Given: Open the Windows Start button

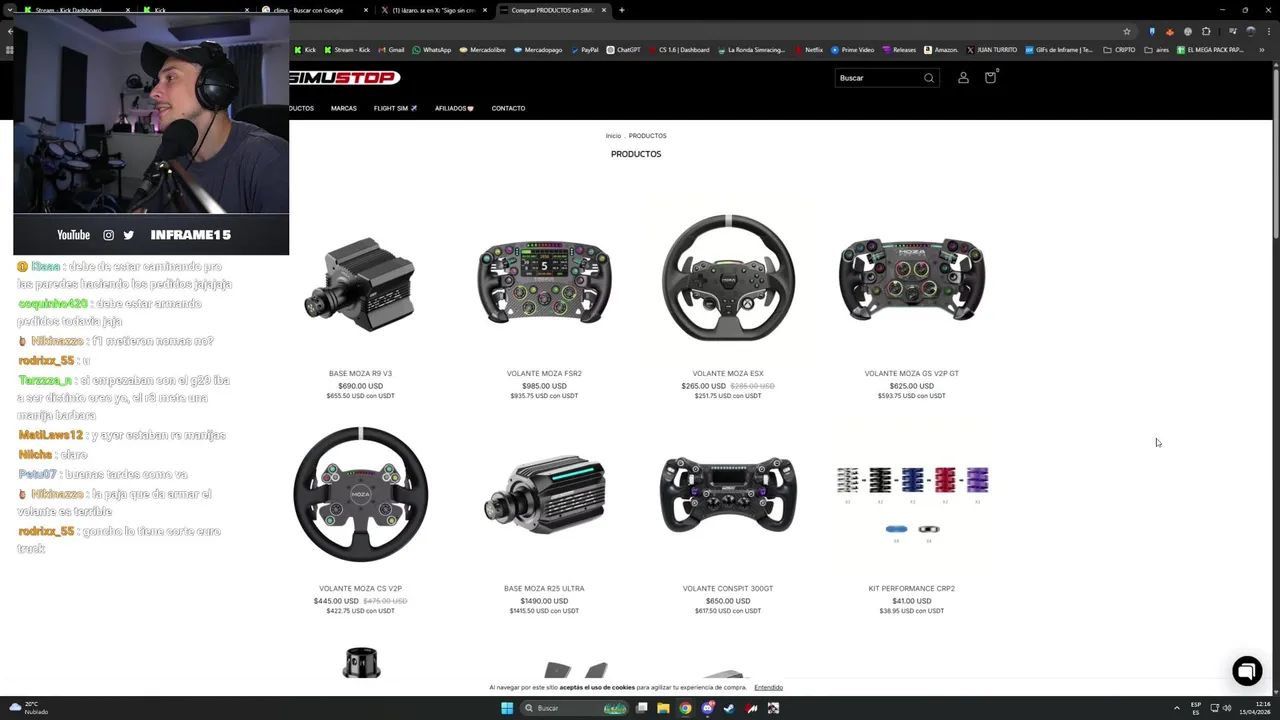Looking at the screenshot, I should 507,708.
